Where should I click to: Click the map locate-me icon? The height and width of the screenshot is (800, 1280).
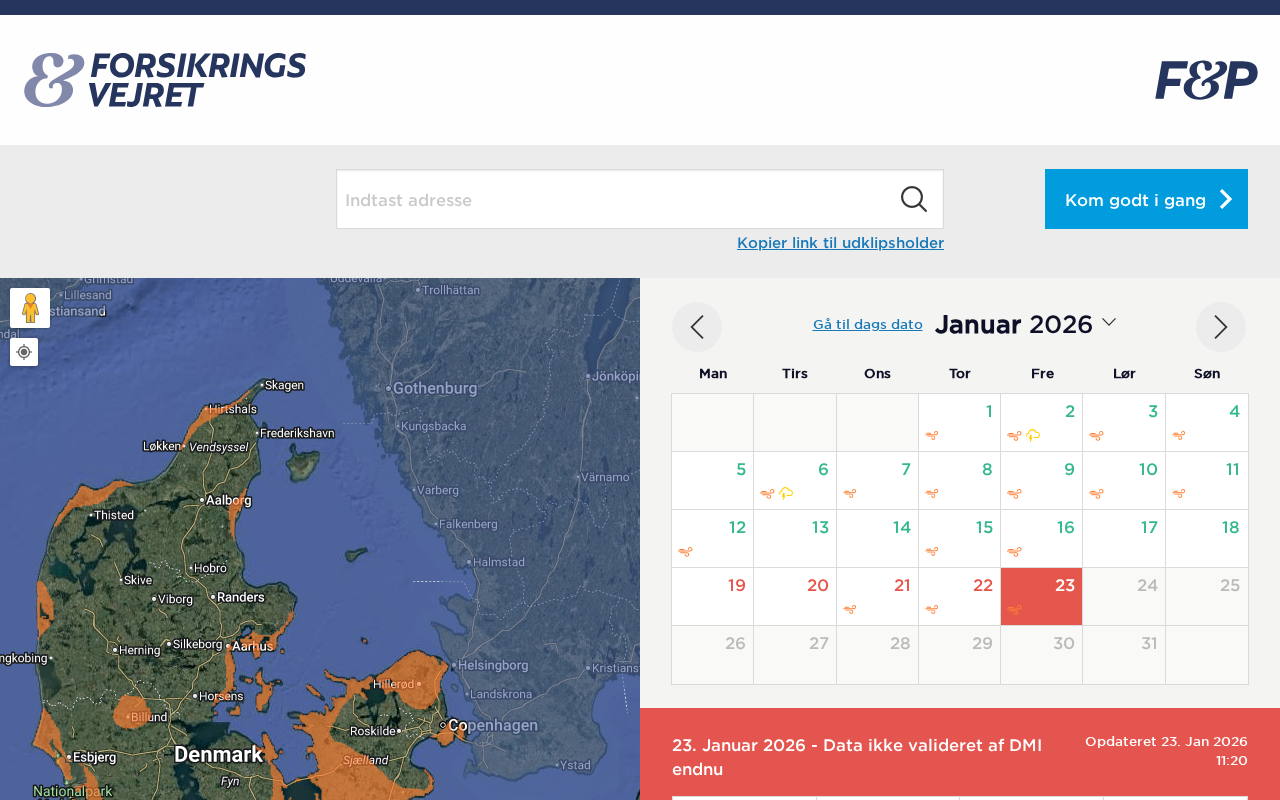(x=24, y=352)
